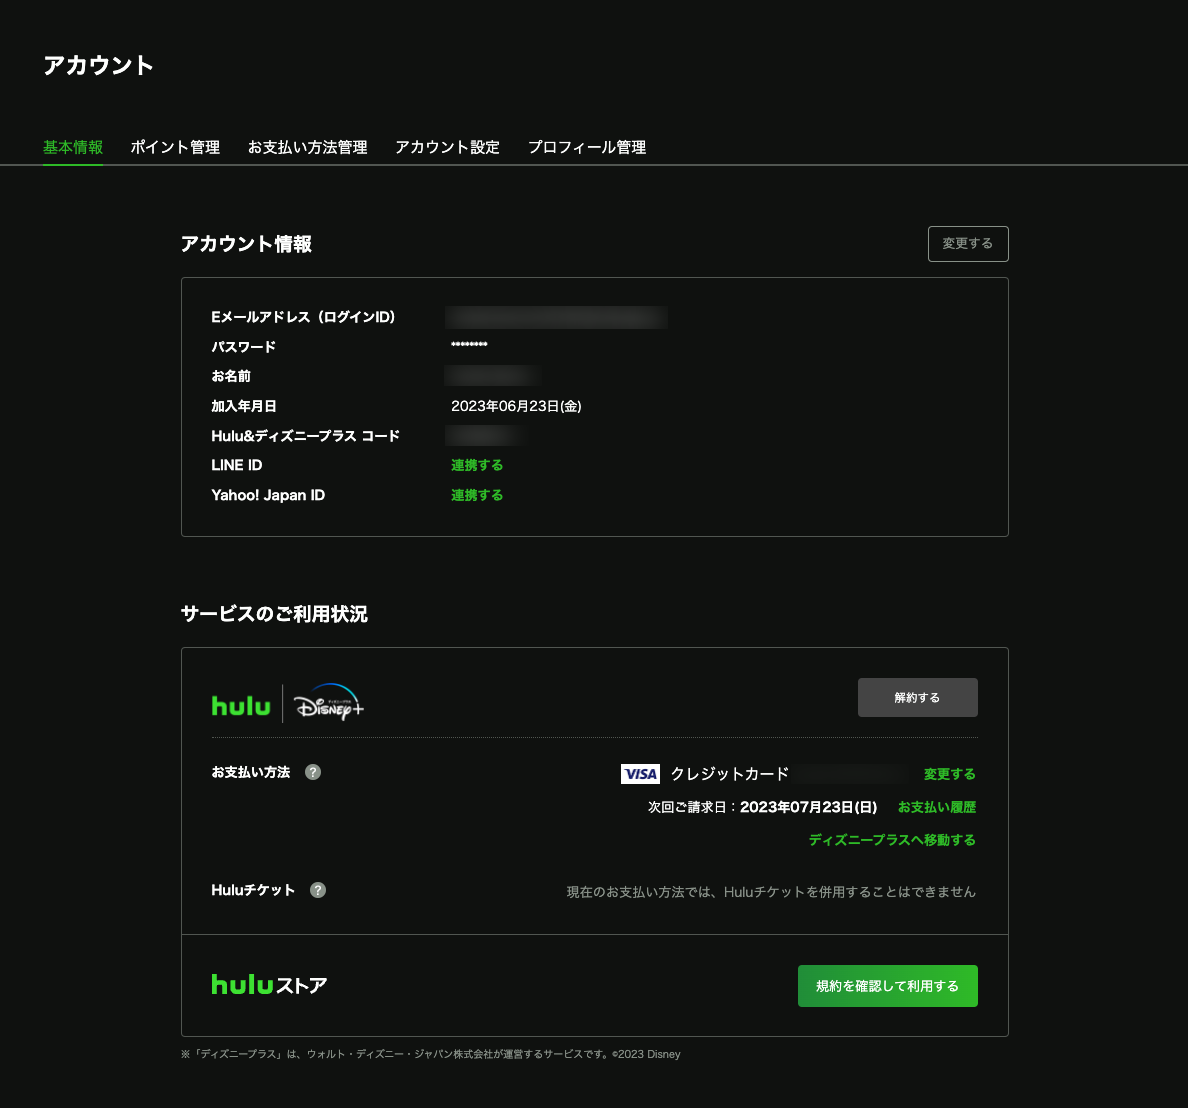Click the 変更する button for account info
Screen dimensions: 1188x1108
968,243
